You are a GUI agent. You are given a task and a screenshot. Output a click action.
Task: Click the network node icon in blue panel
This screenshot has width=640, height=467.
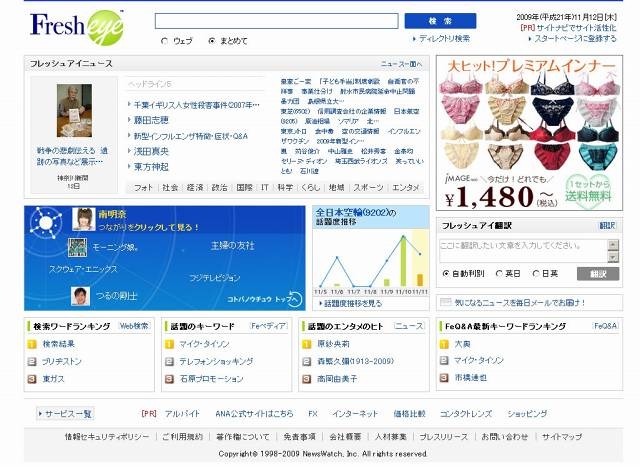(45, 222)
